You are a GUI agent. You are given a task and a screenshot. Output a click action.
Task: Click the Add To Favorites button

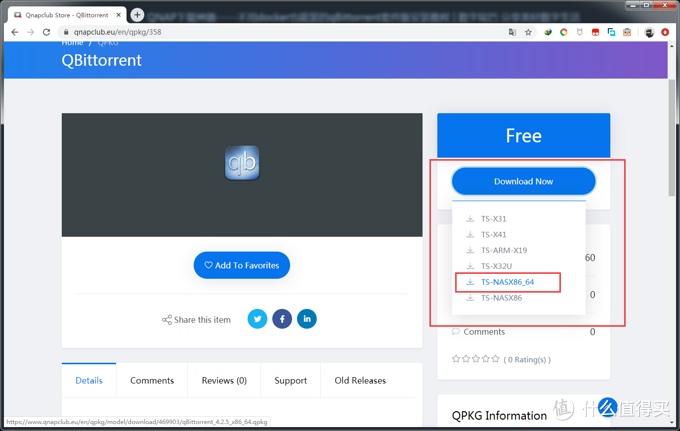point(242,265)
